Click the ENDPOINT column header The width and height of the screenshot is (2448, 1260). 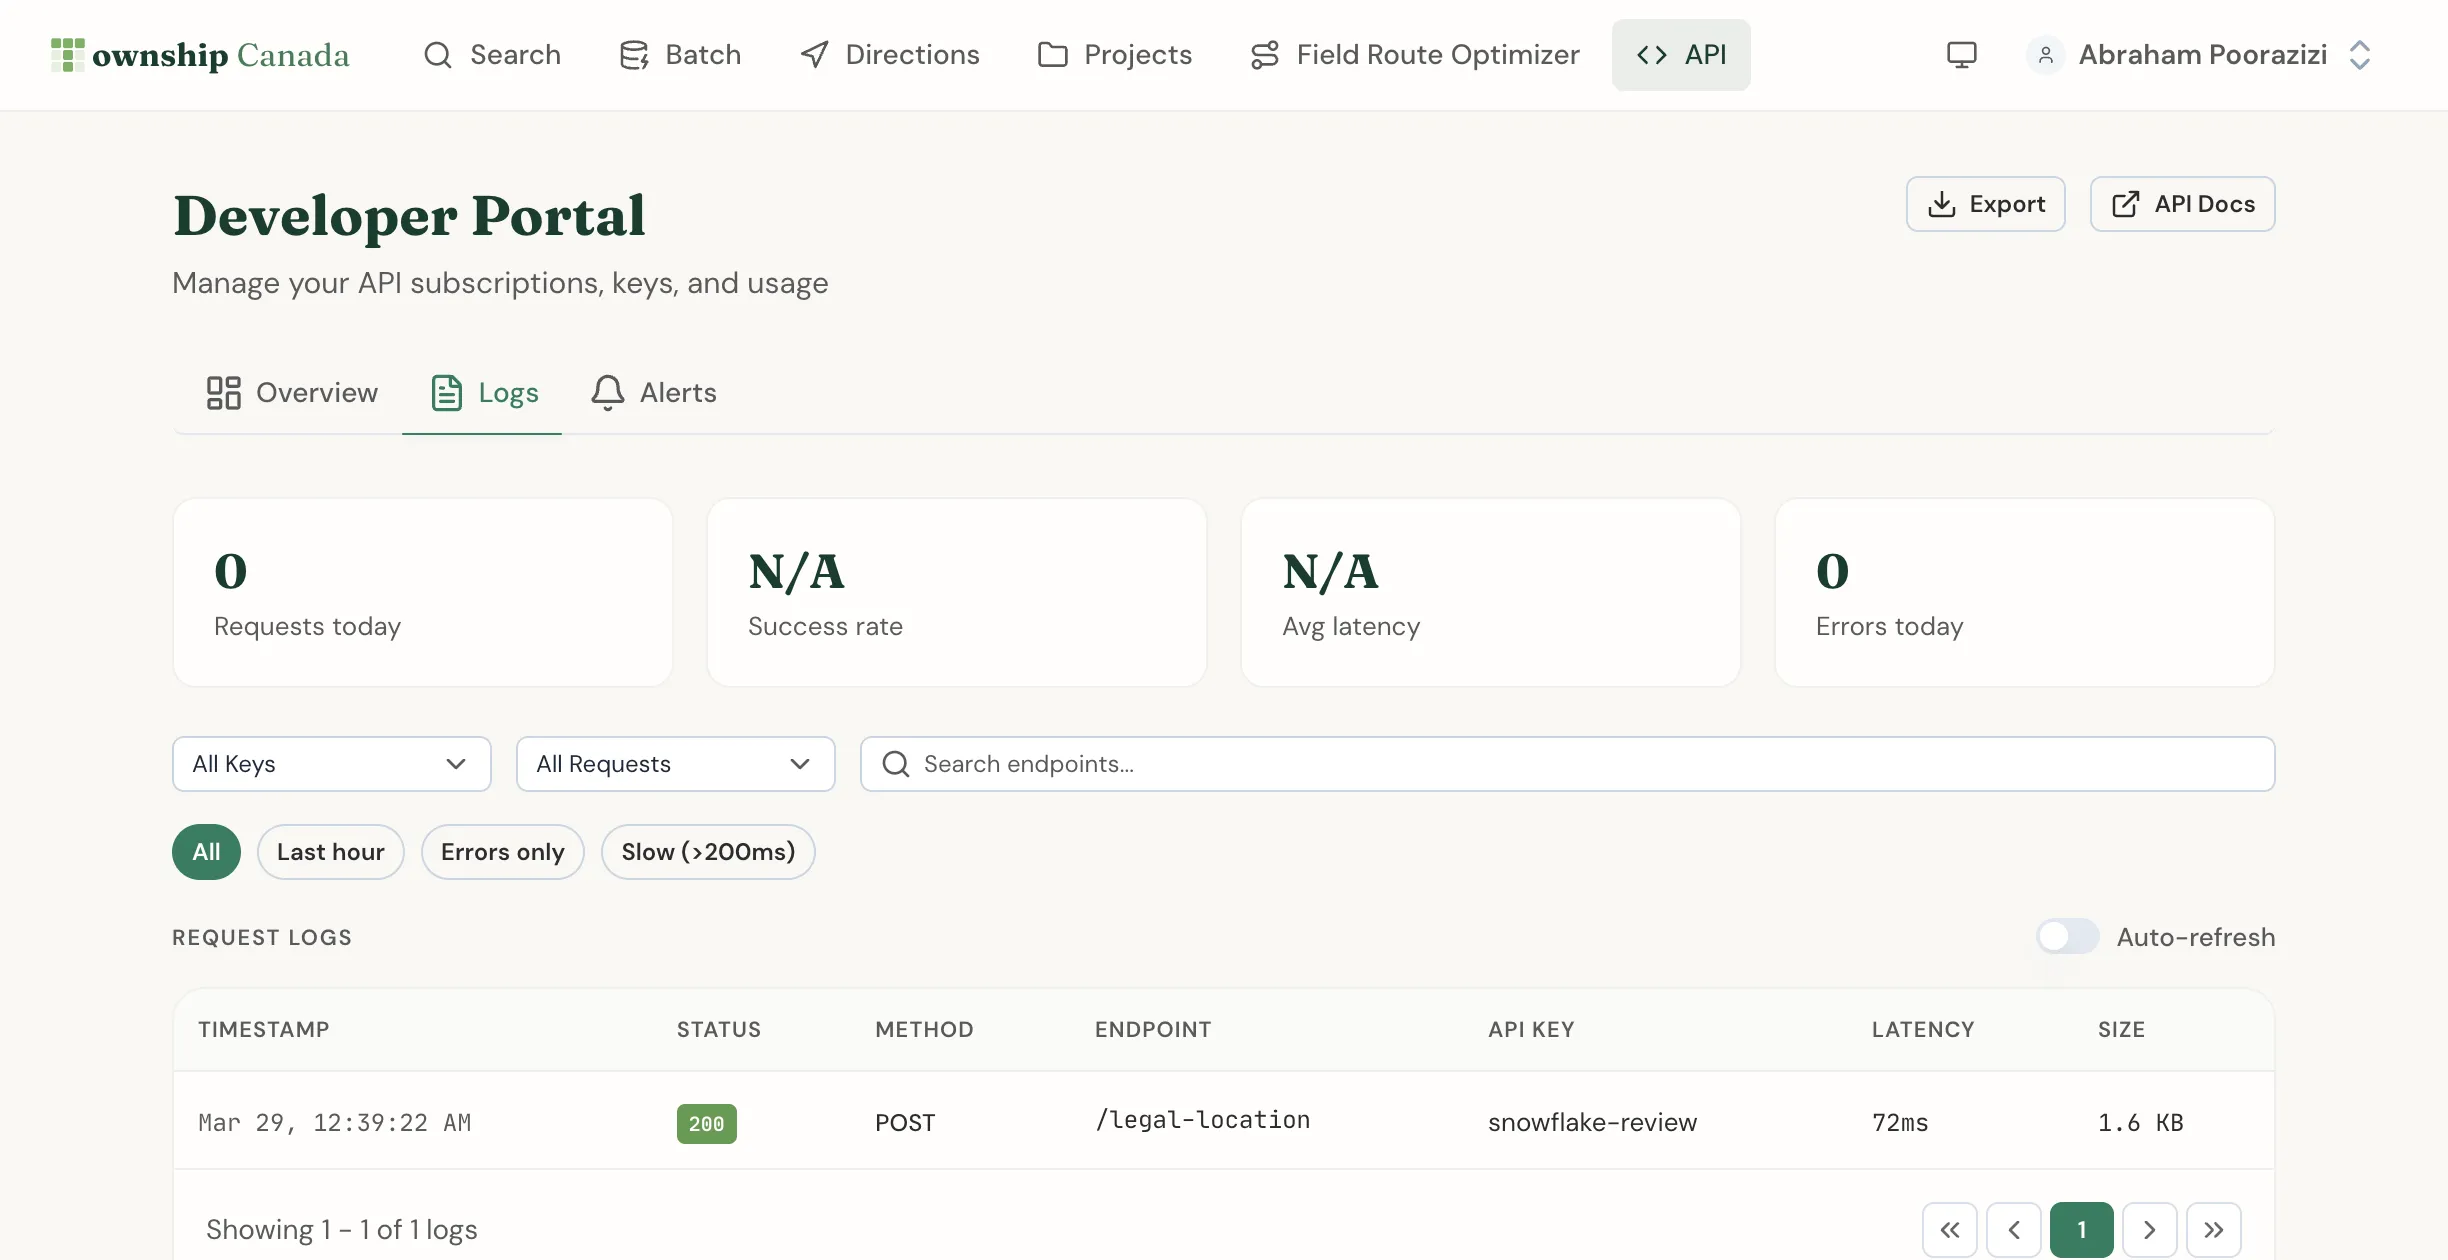tap(1153, 1030)
